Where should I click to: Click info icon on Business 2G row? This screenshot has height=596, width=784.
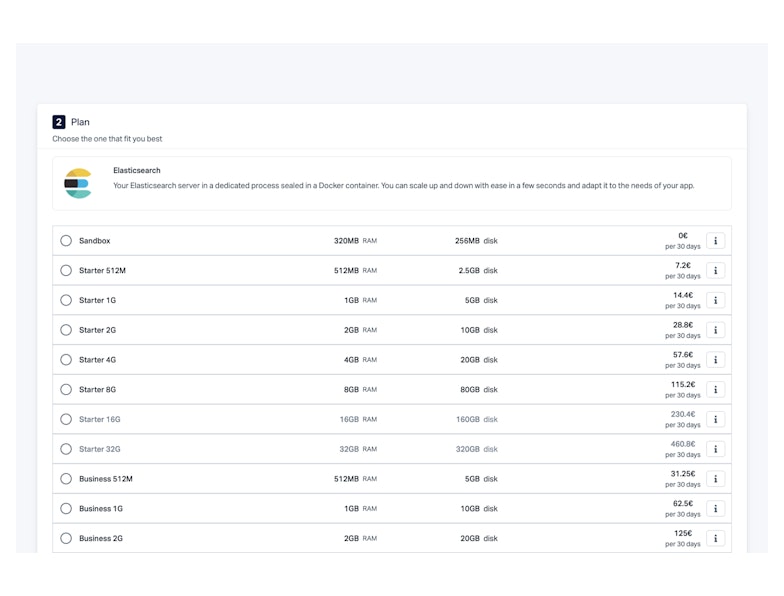(715, 538)
